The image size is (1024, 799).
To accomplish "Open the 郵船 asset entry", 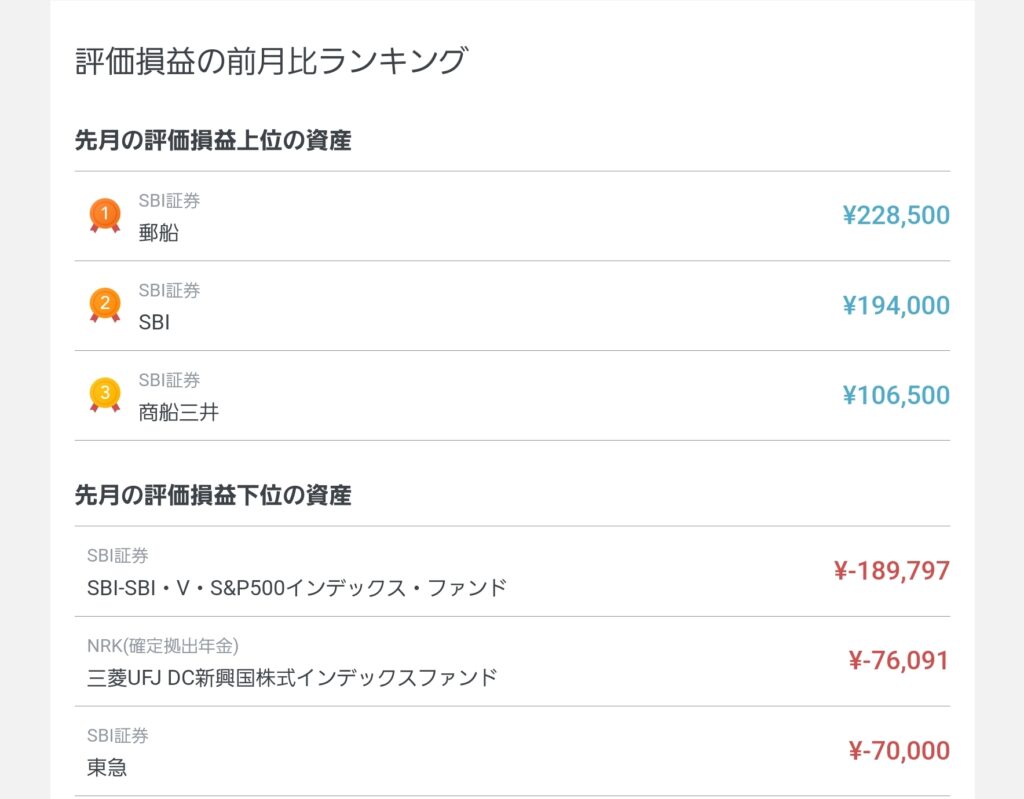I will pyautogui.click(x=159, y=233).
